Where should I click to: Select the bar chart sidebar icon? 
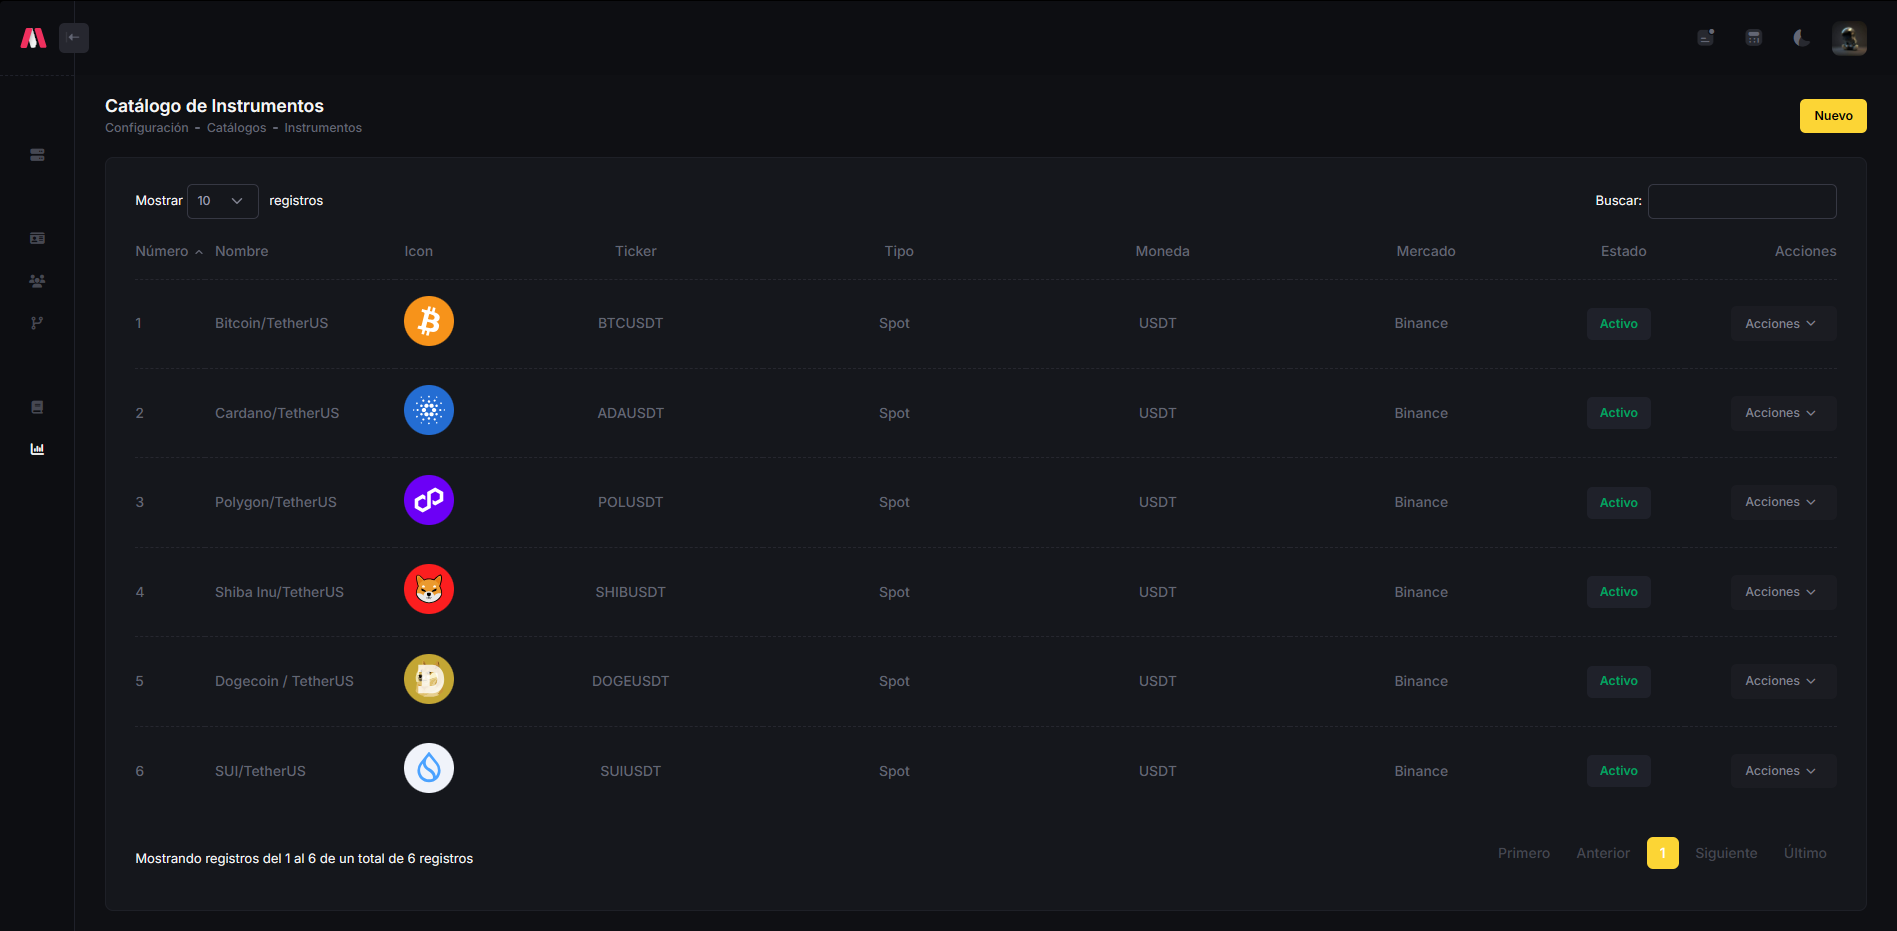pos(37,449)
